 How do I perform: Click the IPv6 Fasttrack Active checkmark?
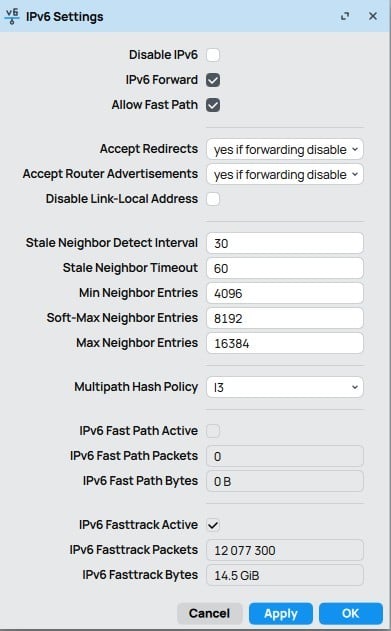pyautogui.click(x=213, y=525)
